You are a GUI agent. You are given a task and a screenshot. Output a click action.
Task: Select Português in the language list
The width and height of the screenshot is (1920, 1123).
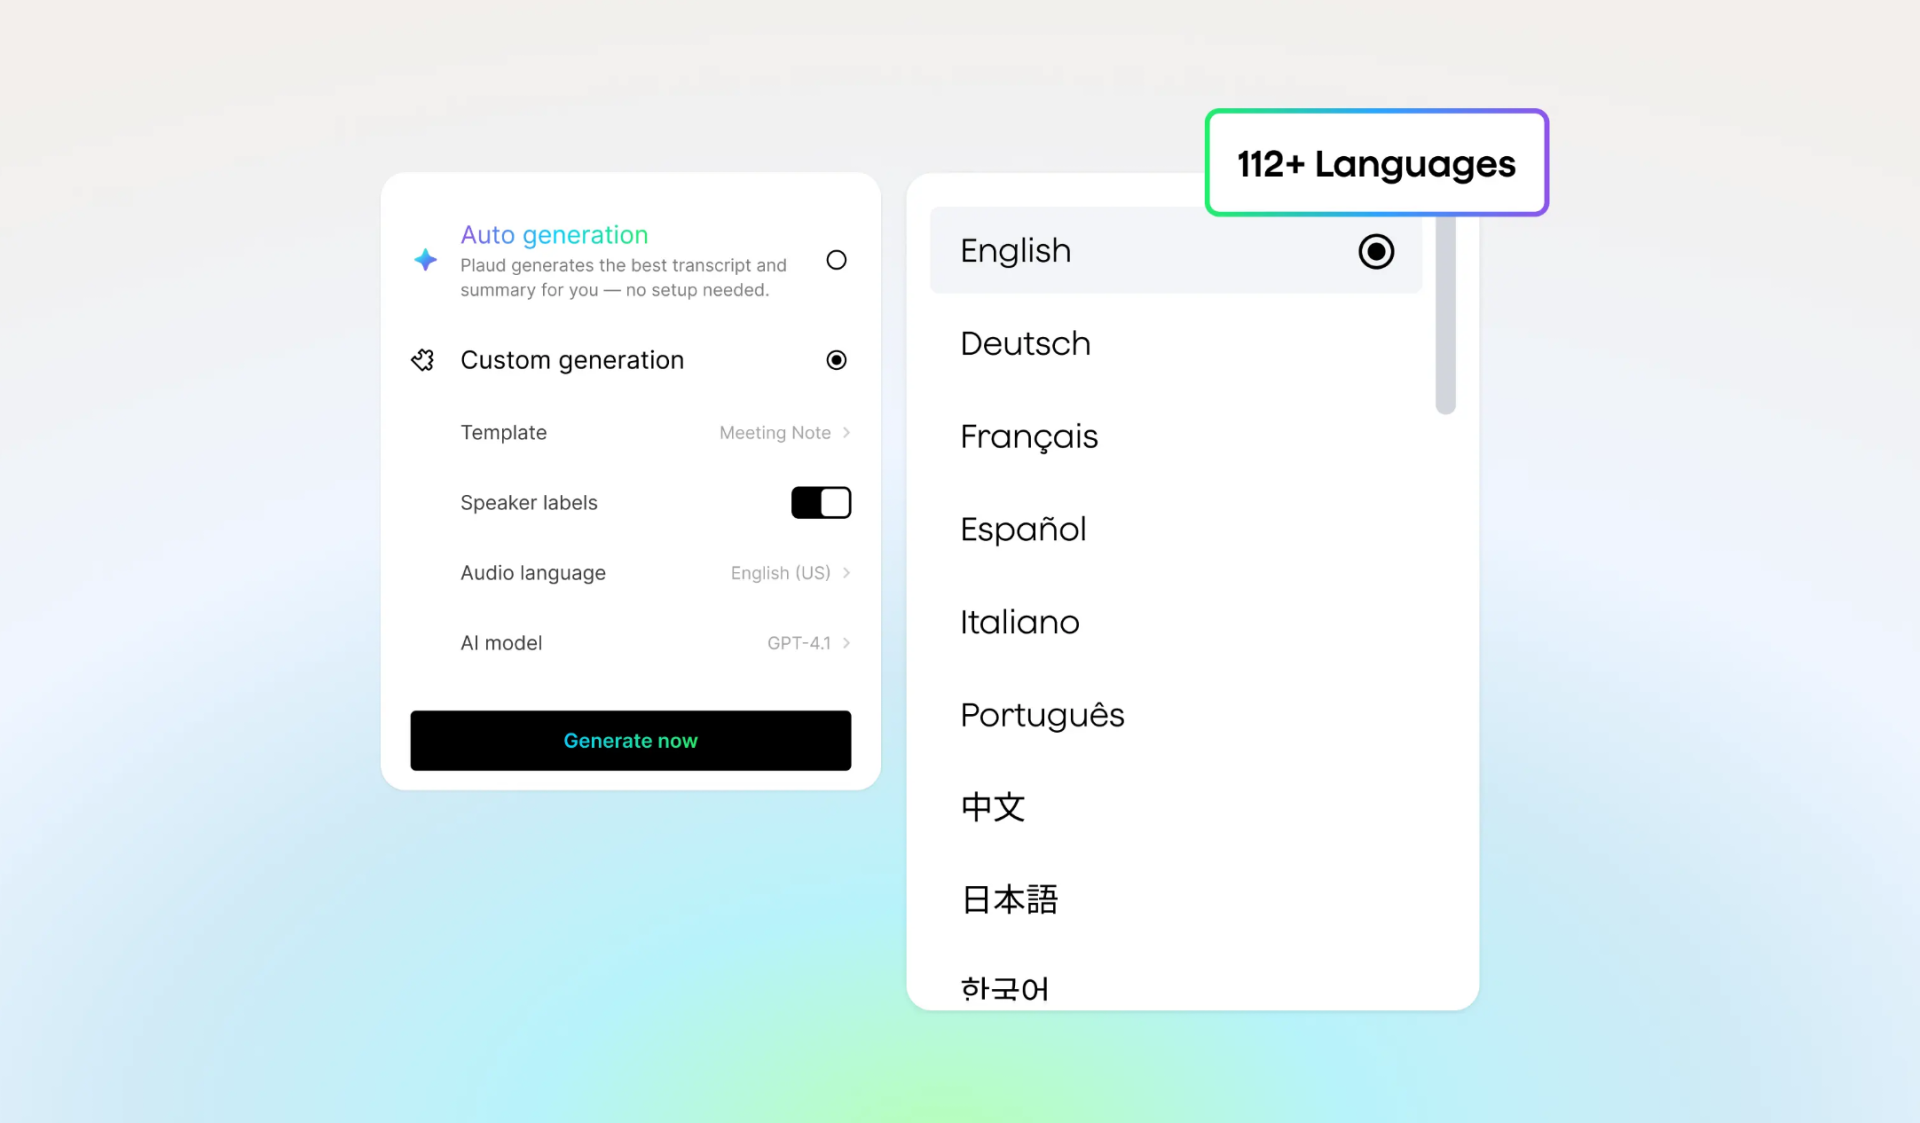point(1042,716)
